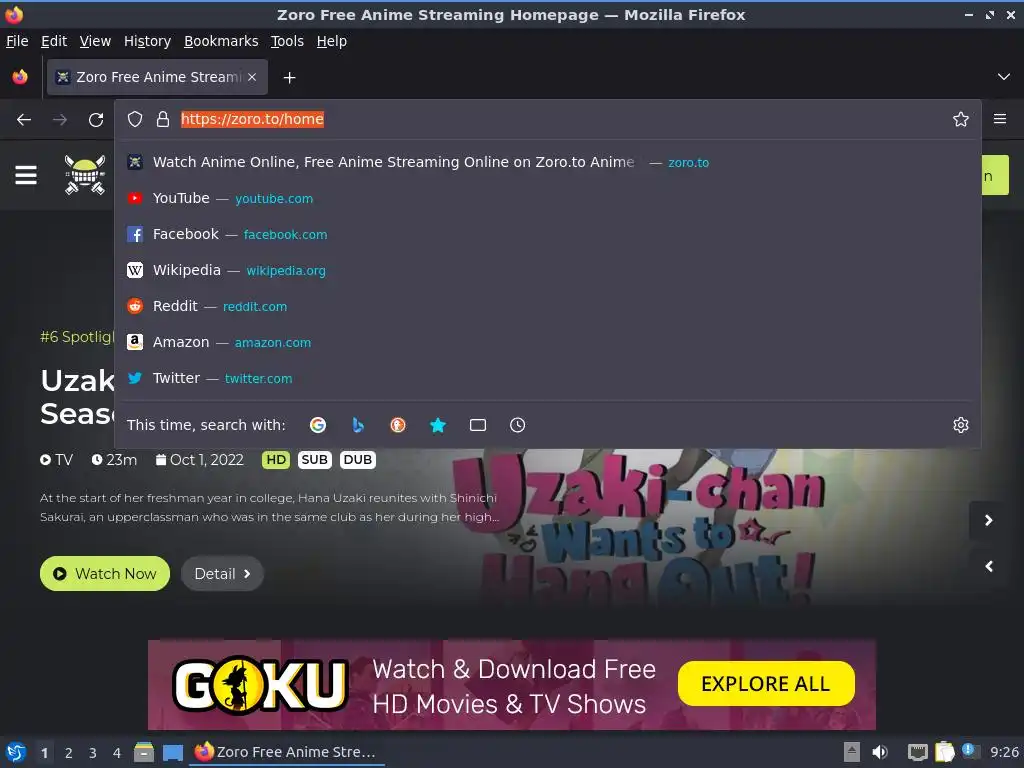Reload the current page

click(x=96, y=120)
